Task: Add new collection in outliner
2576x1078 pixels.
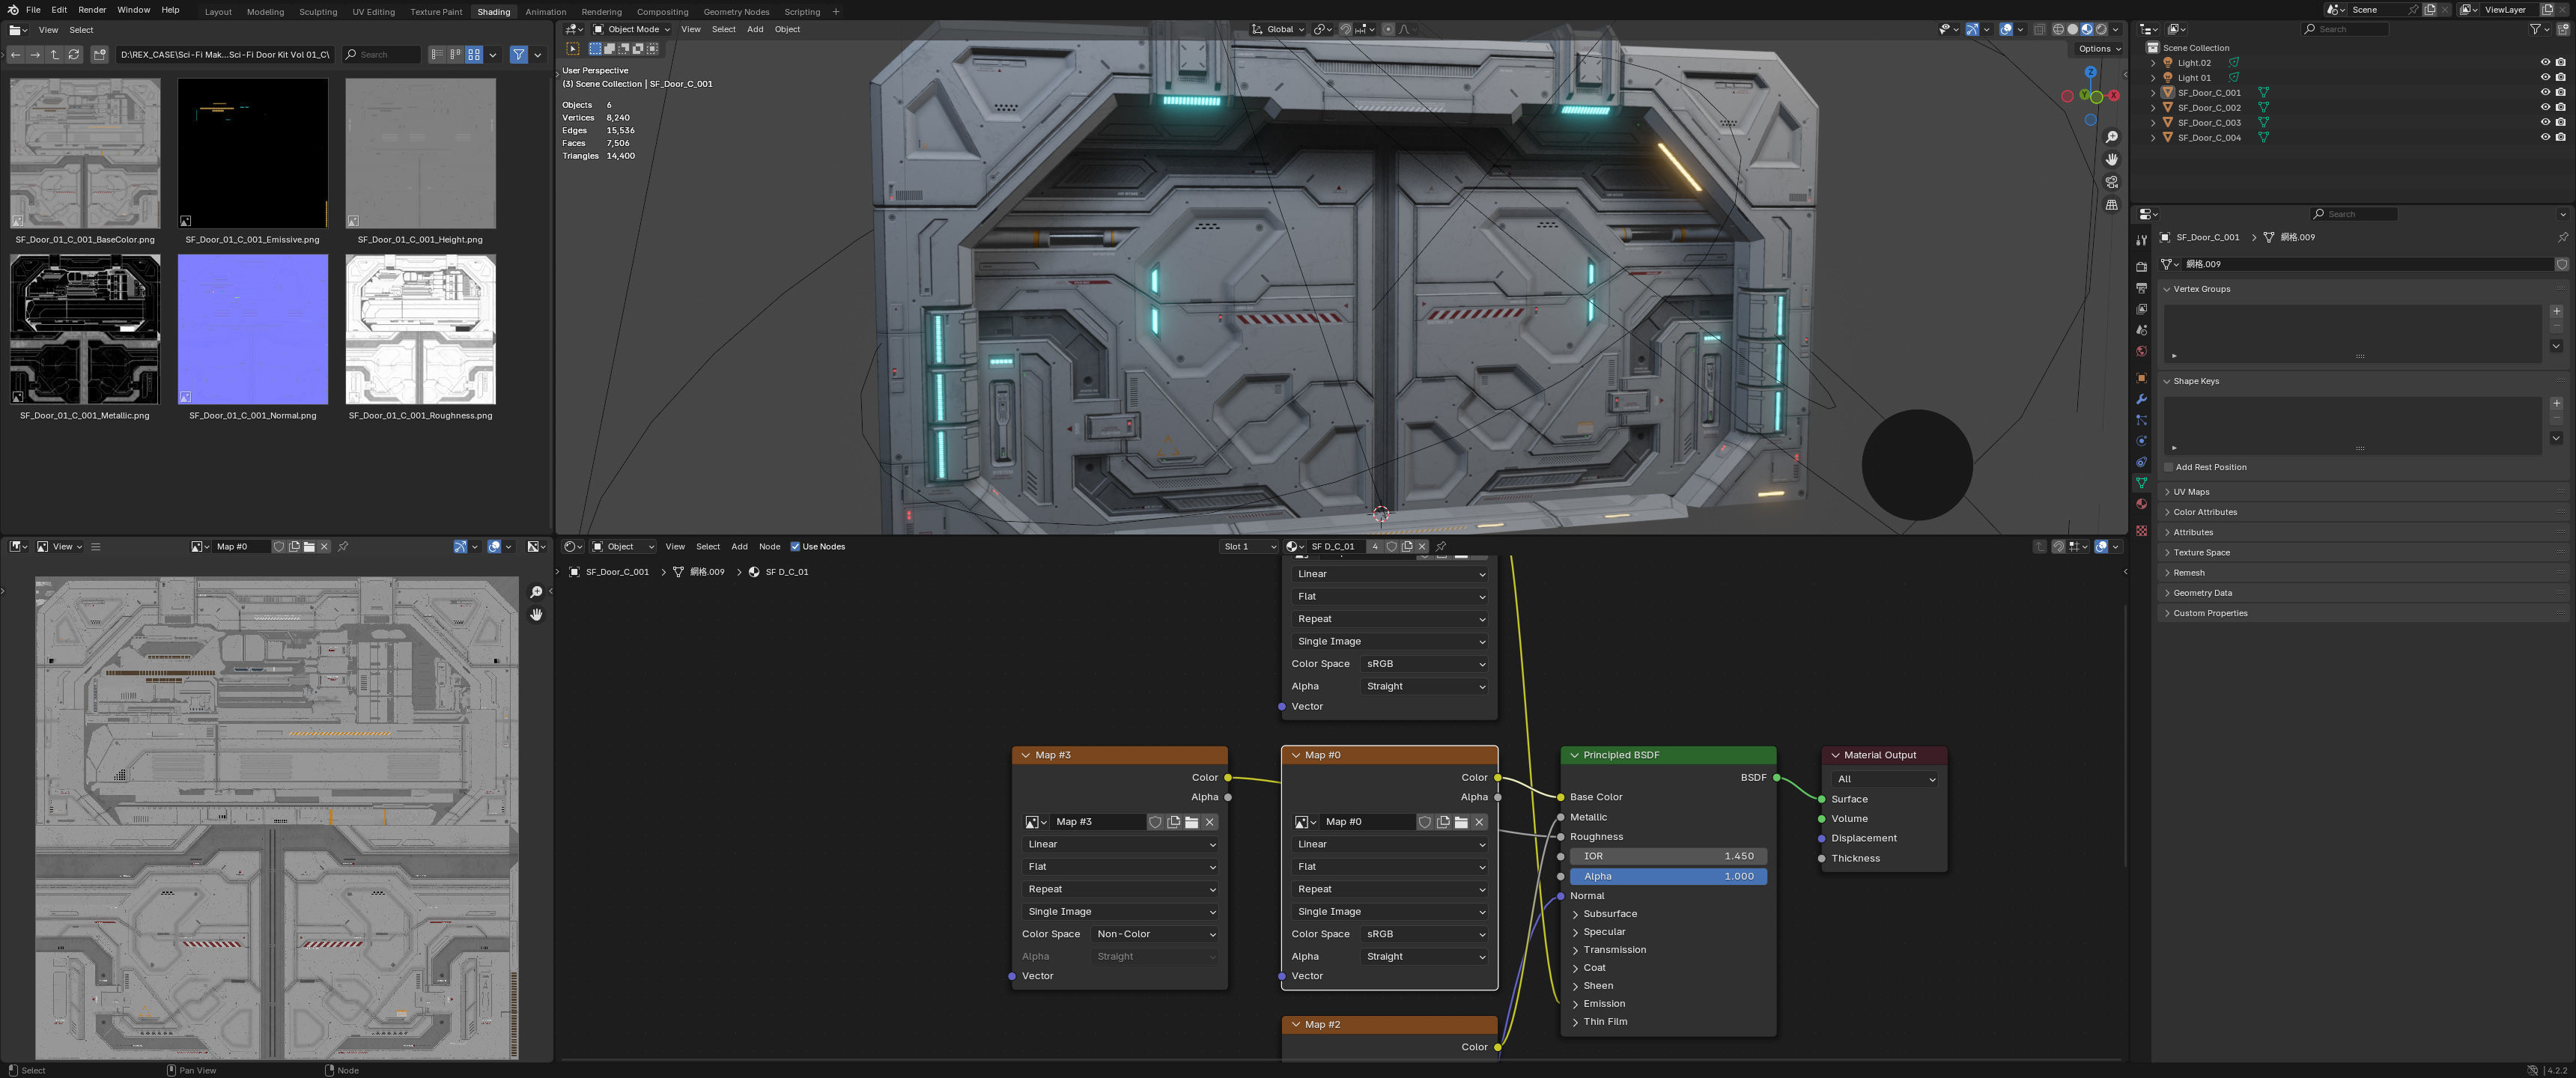Action: coord(2562,29)
